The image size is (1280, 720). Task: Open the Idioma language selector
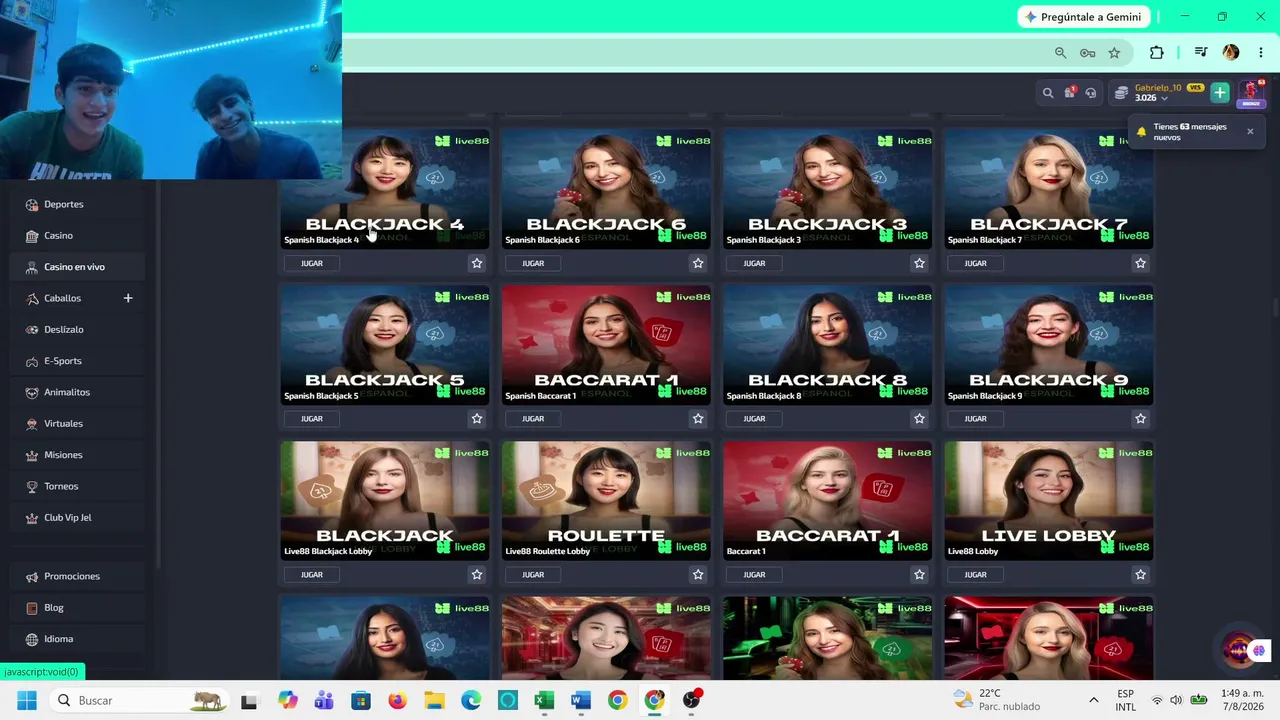[75, 639]
